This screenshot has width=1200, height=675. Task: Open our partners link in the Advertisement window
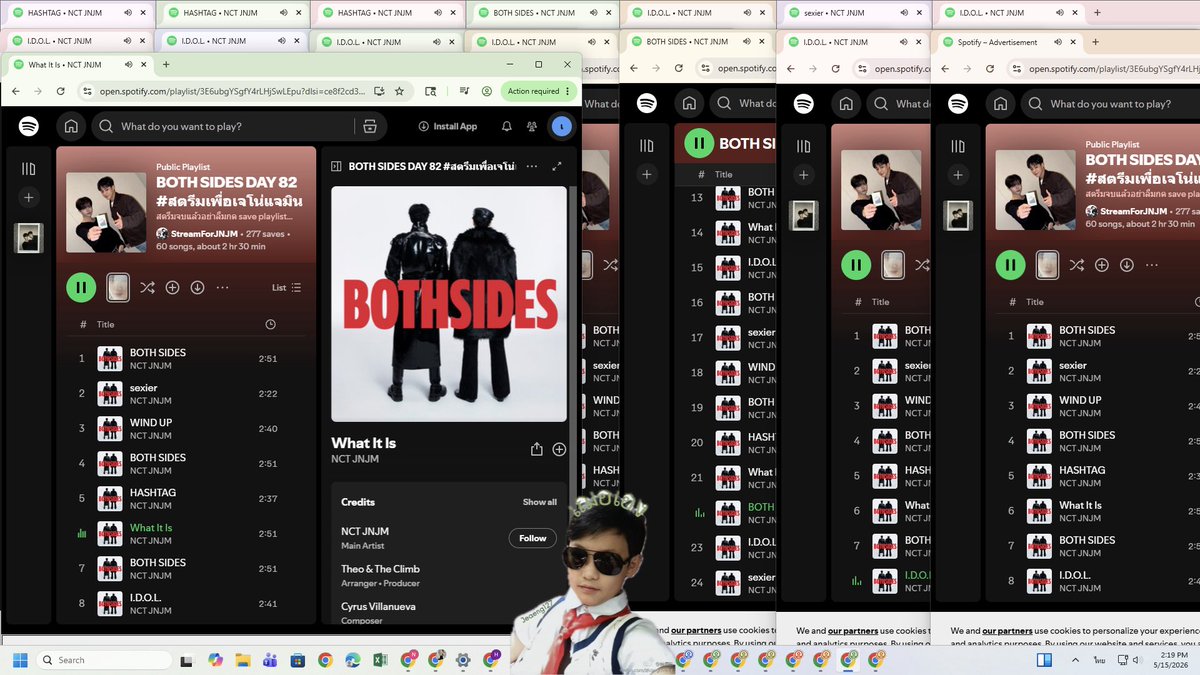[1007, 631]
